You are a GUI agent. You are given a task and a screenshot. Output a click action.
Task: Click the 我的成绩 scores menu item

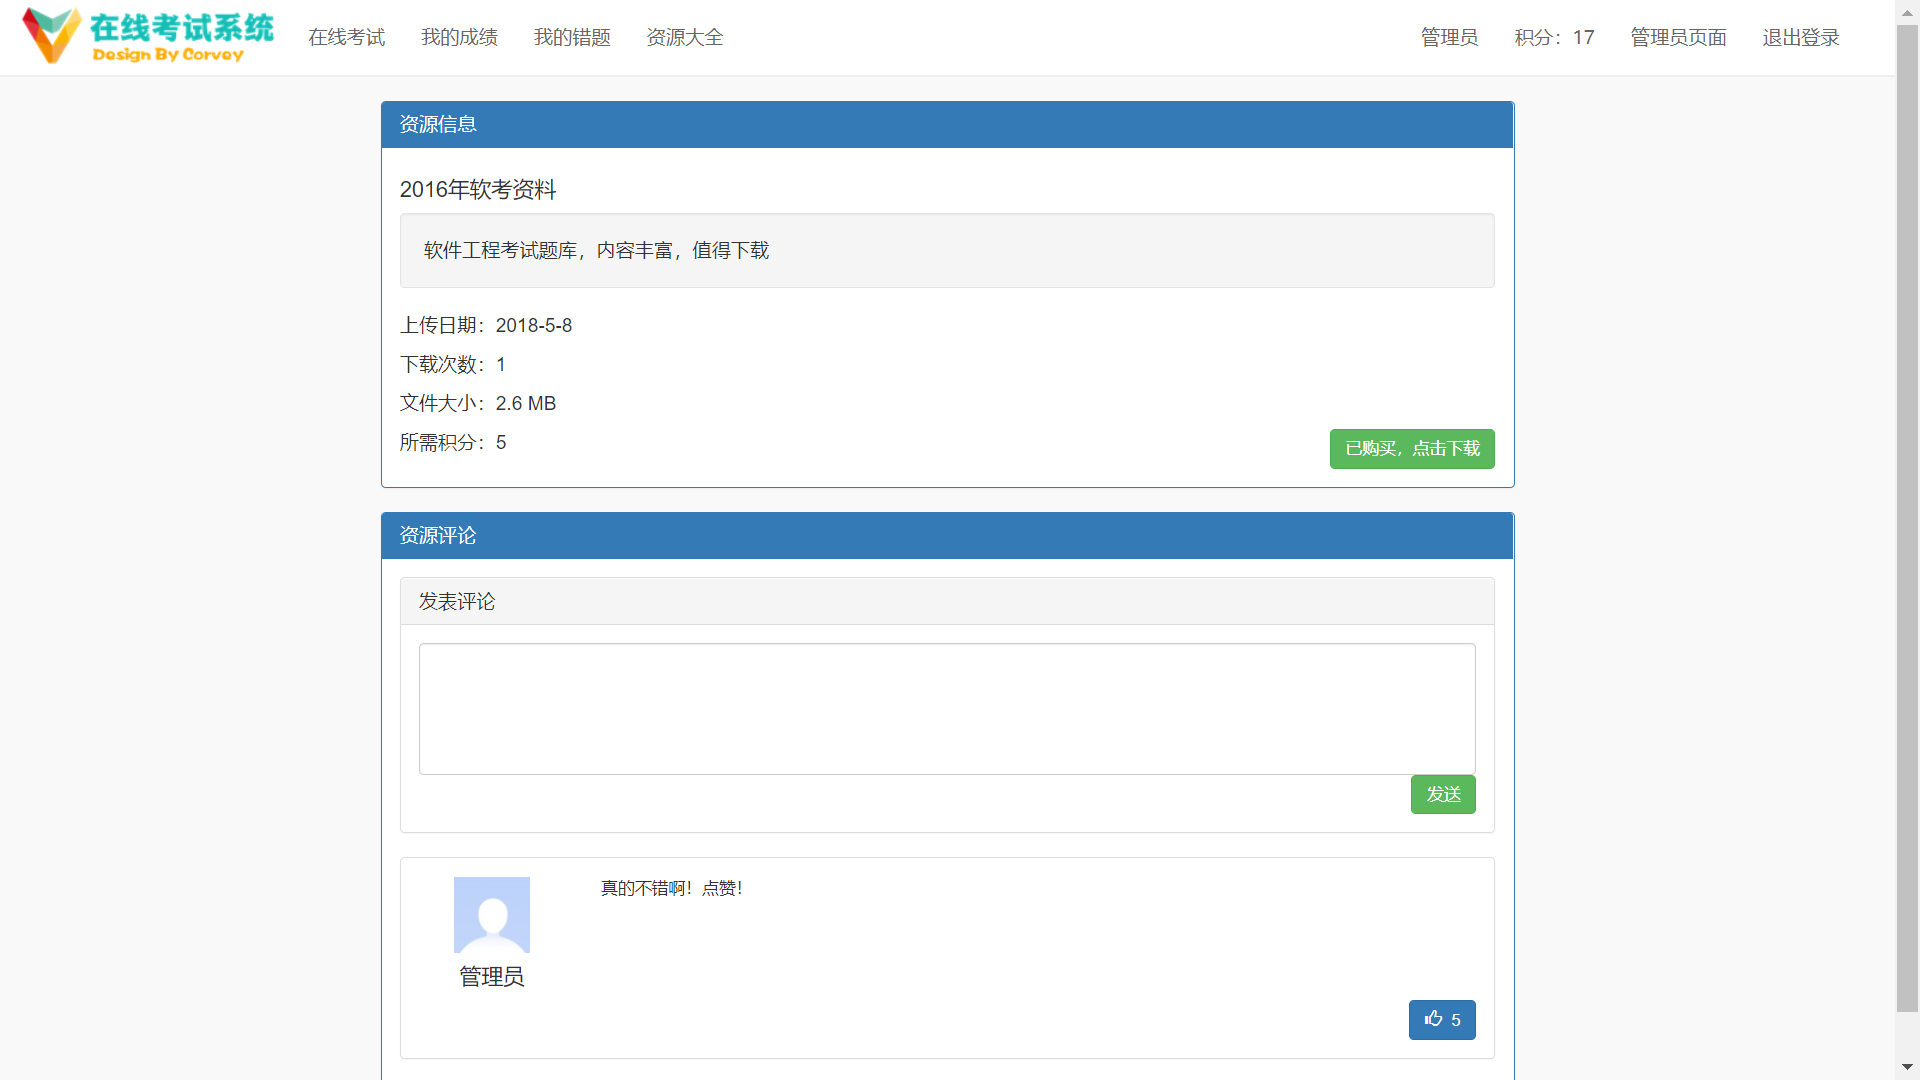tap(459, 37)
